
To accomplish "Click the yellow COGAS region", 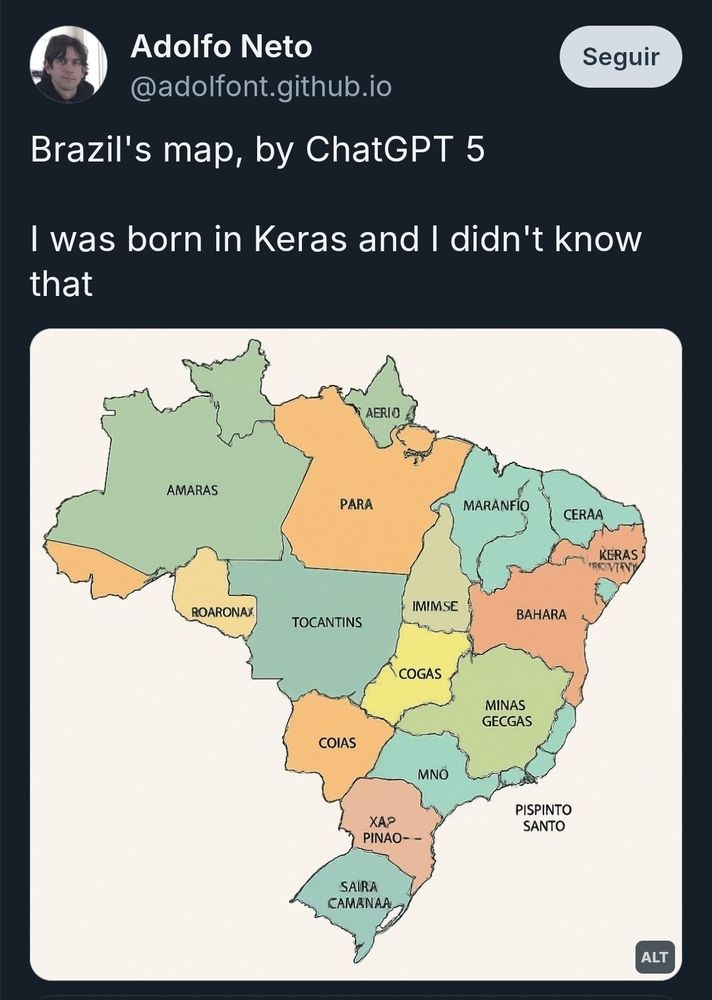I will click(x=420, y=673).
